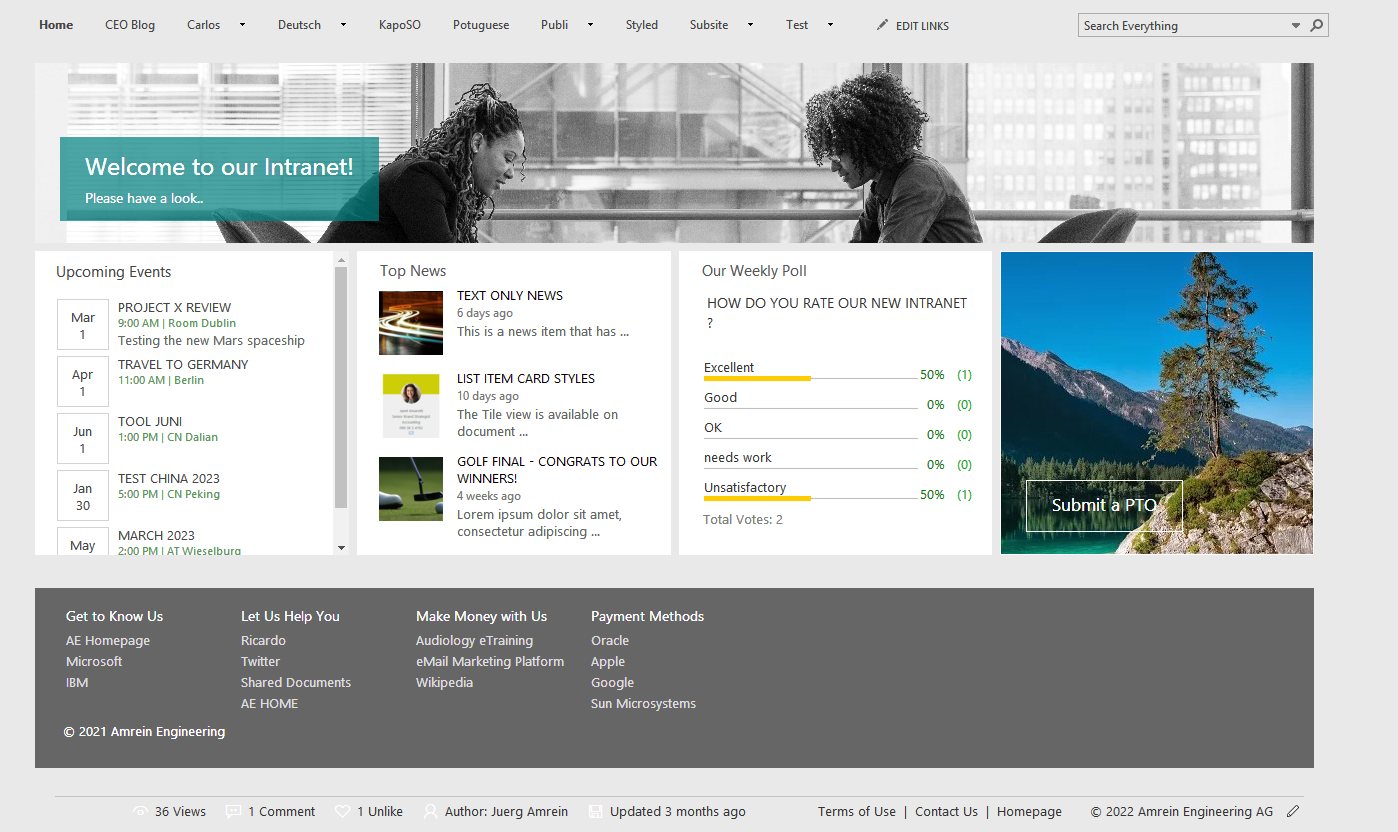Open TOOL JUNI event
The image size is (1398, 832).
(x=150, y=421)
